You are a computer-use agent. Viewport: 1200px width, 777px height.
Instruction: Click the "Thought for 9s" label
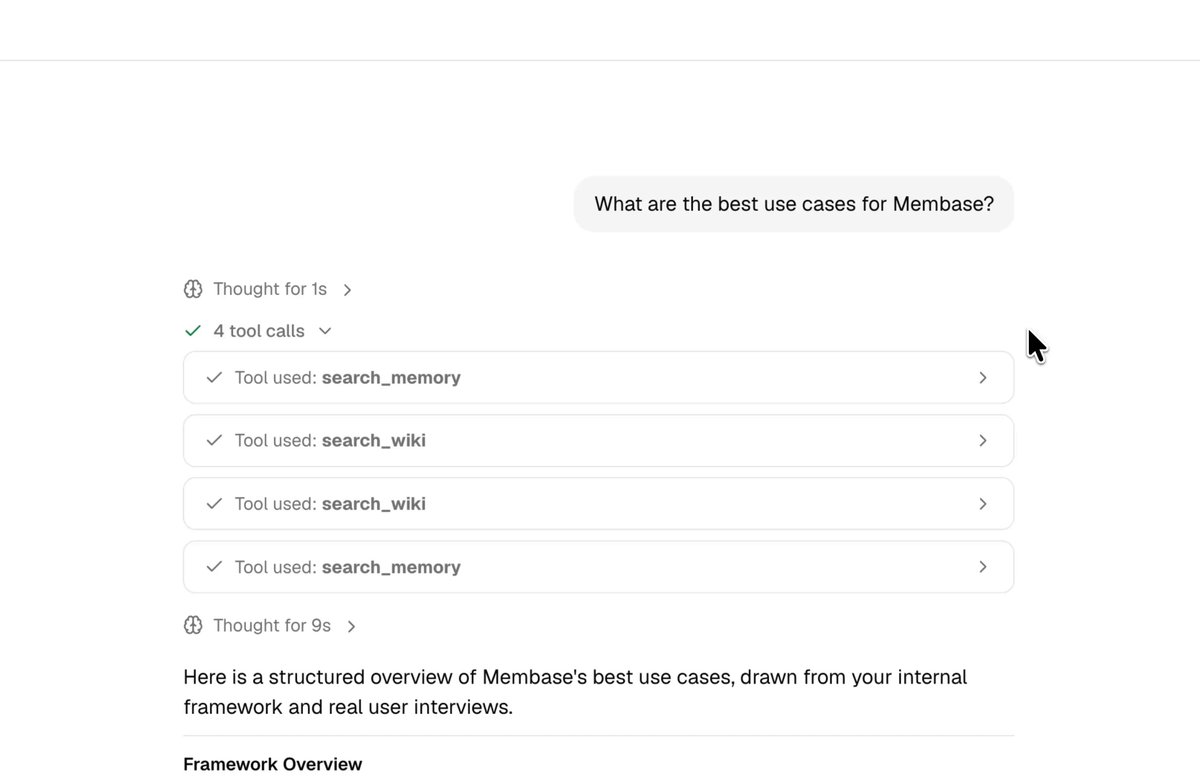click(272, 625)
